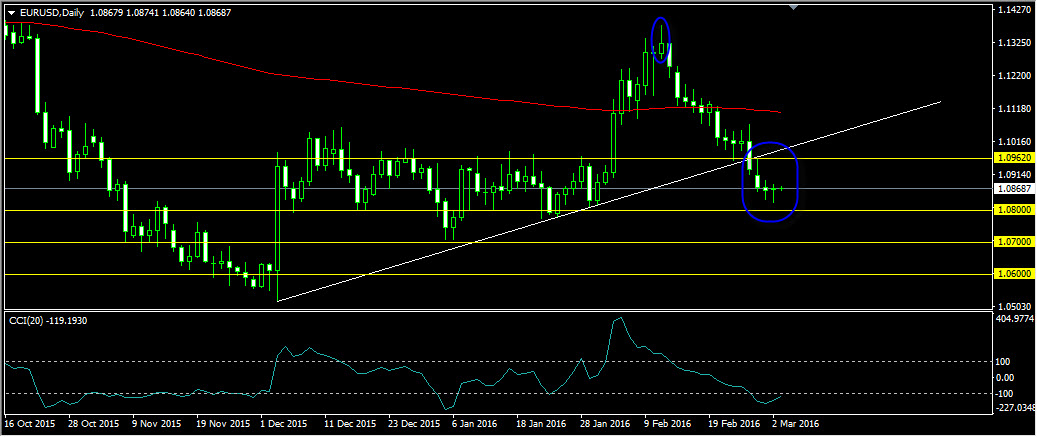Image resolution: width=1037 pixels, height=437 pixels.
Task: Click the 9 Nov 2015 date label
Action: coord(157,422)
